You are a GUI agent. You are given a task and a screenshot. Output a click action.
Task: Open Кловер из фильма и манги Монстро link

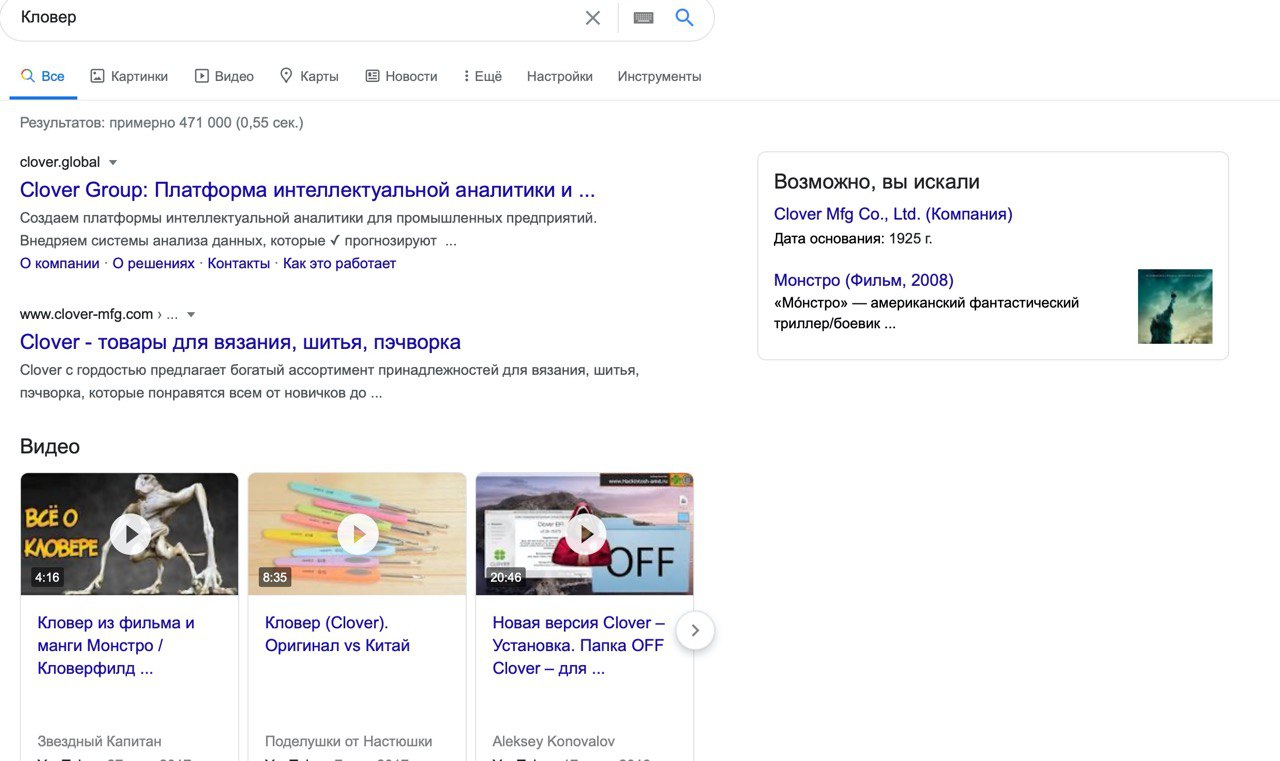pyautogui.click(x=116, y=645)
